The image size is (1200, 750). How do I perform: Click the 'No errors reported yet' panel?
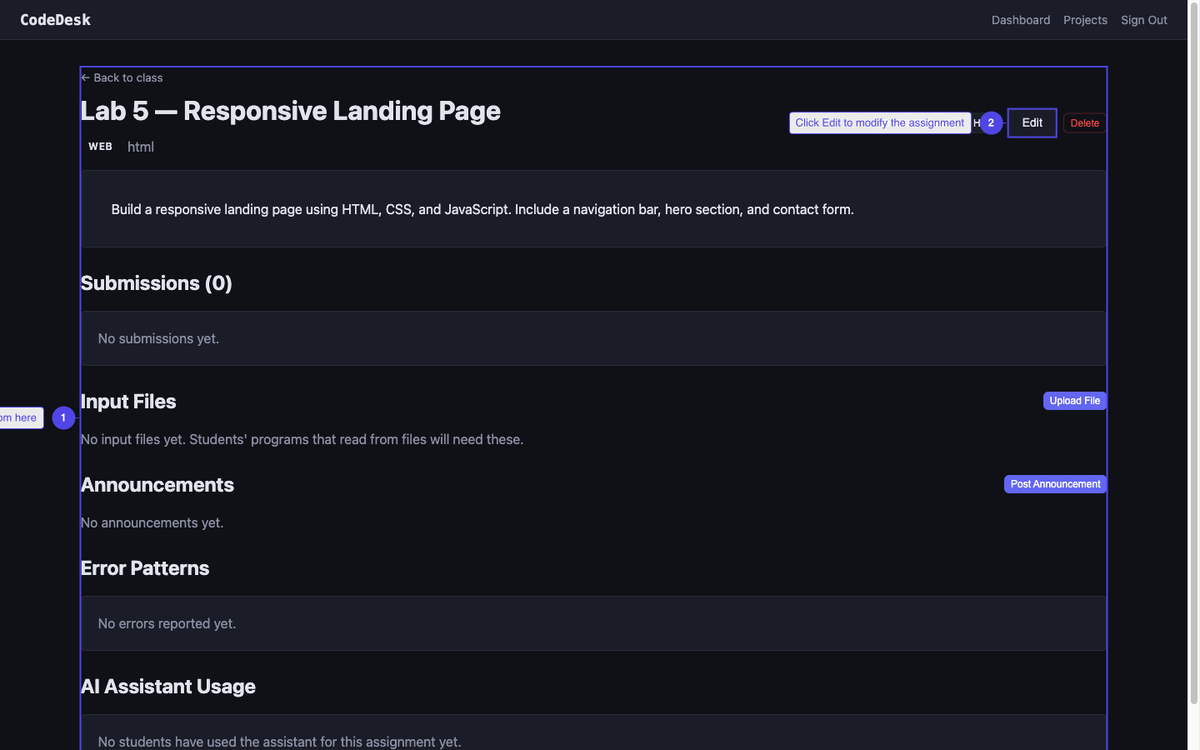coord(593,623)
